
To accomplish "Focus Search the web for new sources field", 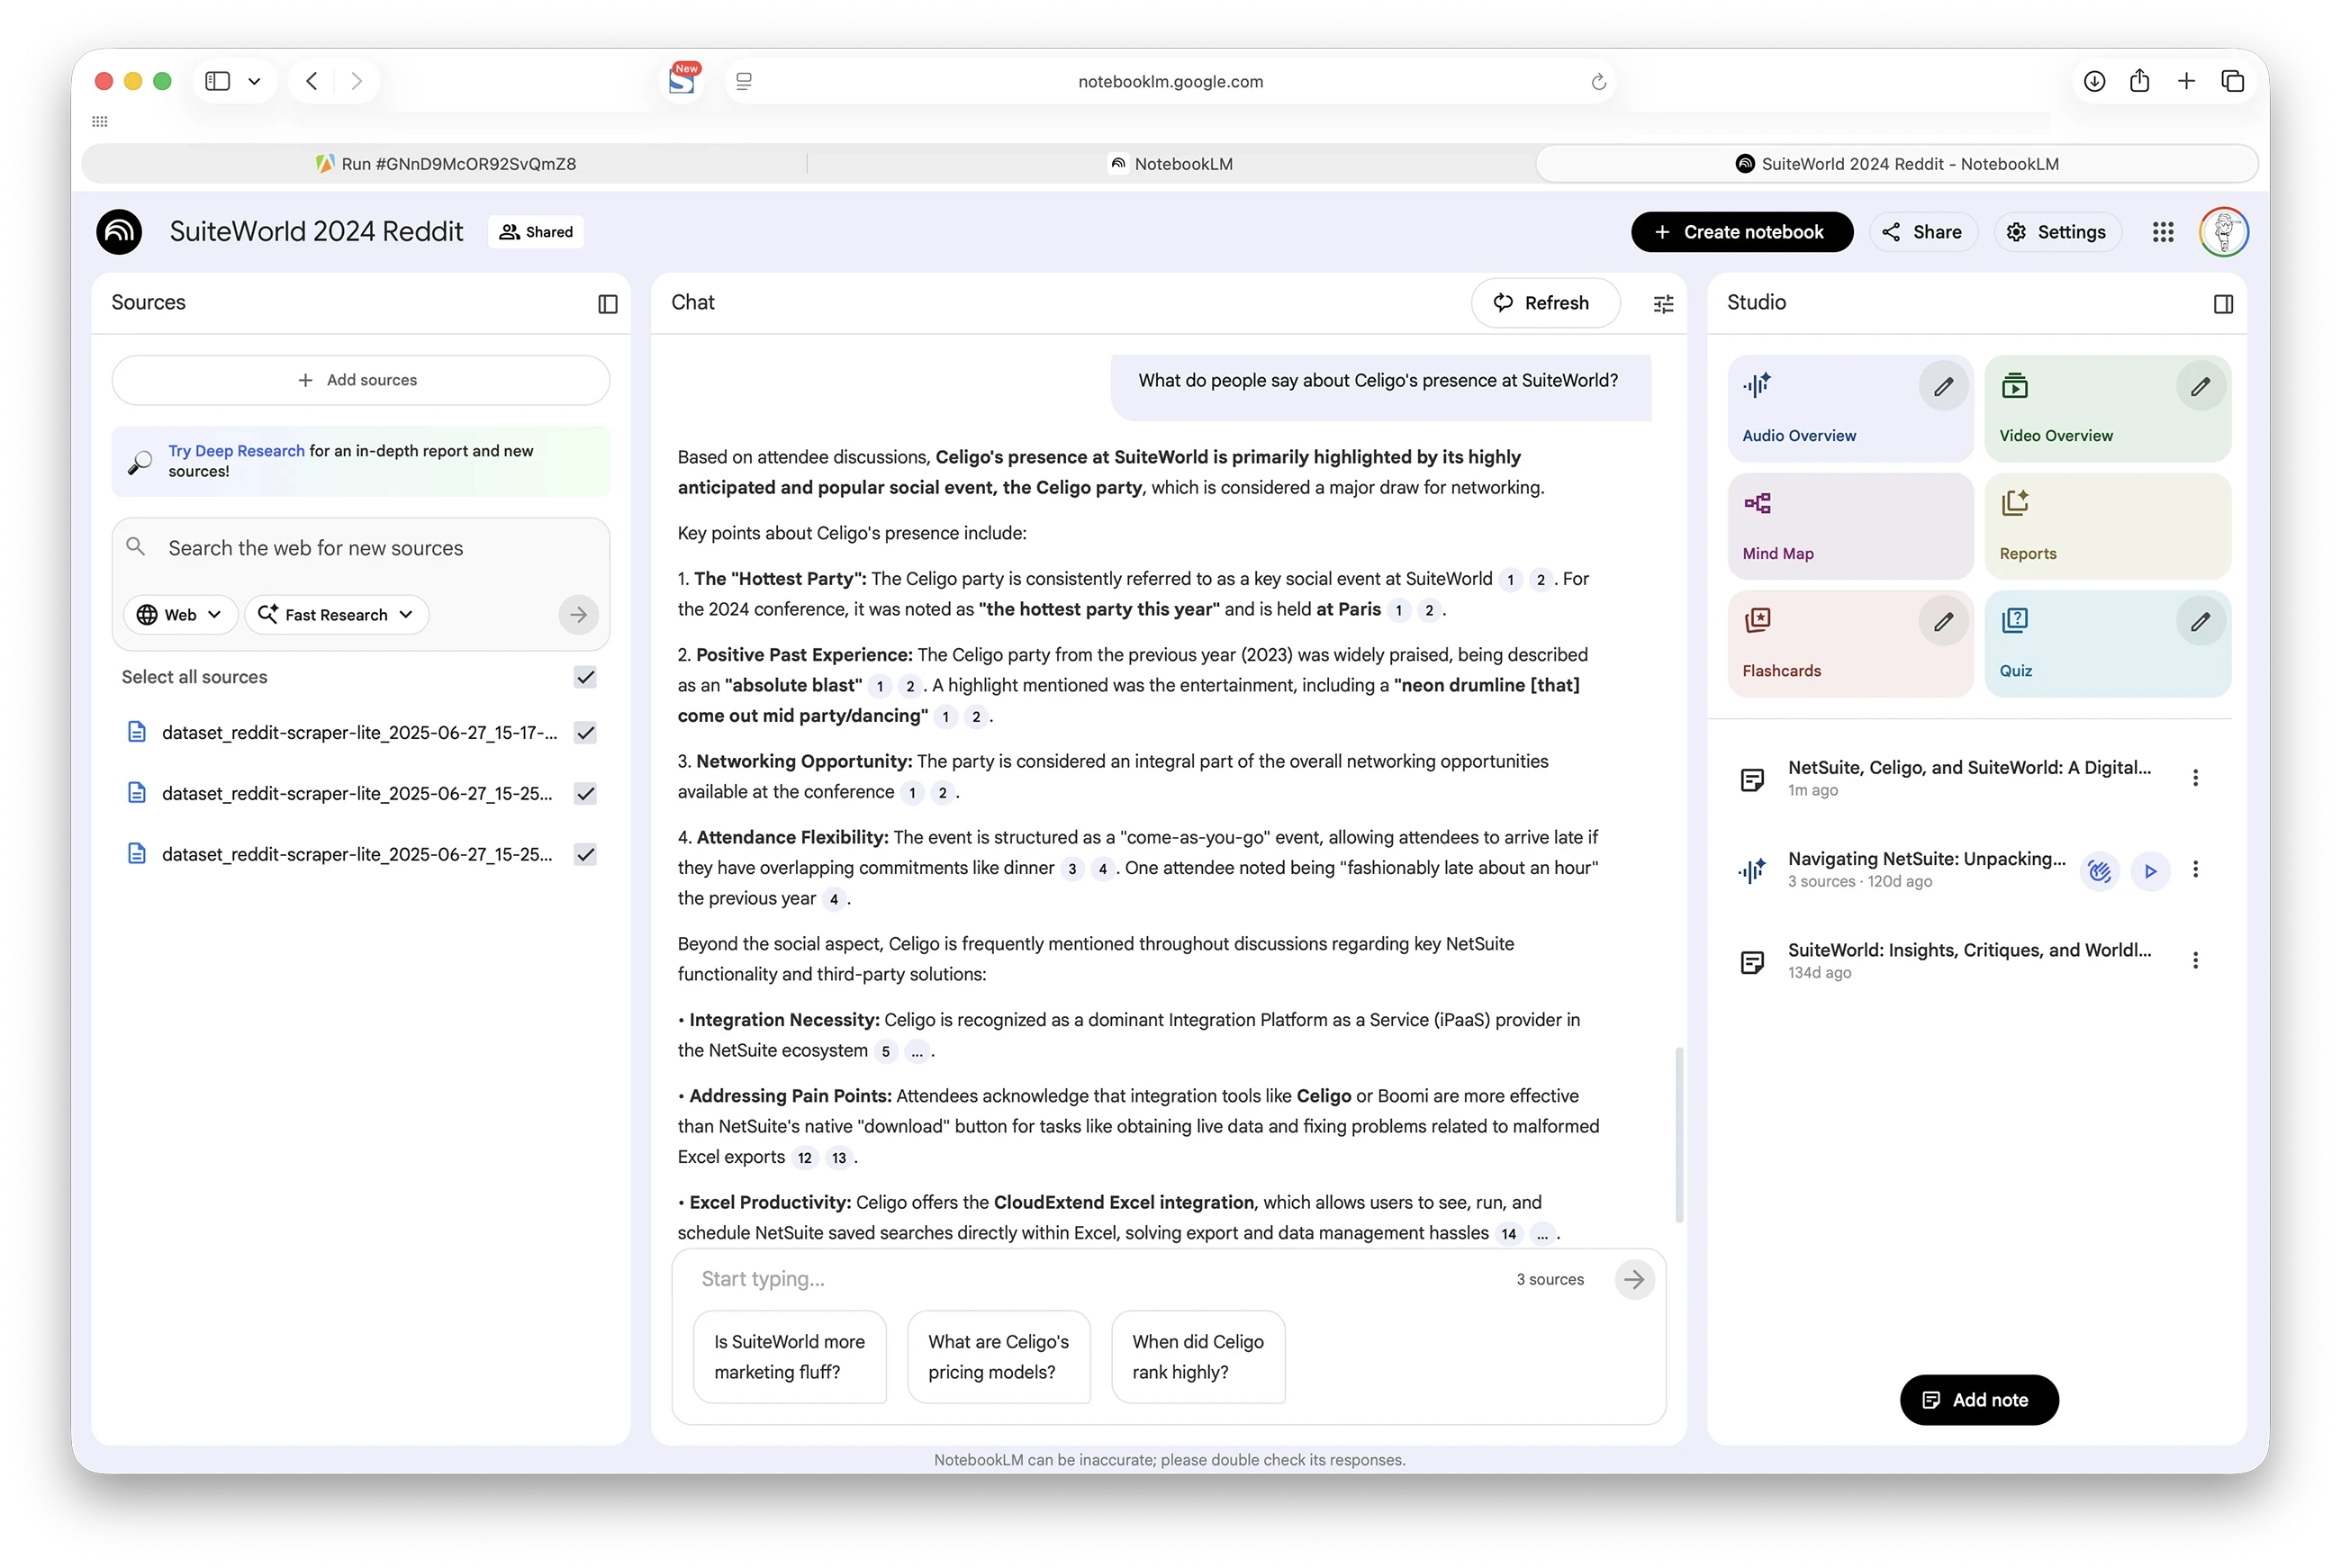I will (361, 548).
